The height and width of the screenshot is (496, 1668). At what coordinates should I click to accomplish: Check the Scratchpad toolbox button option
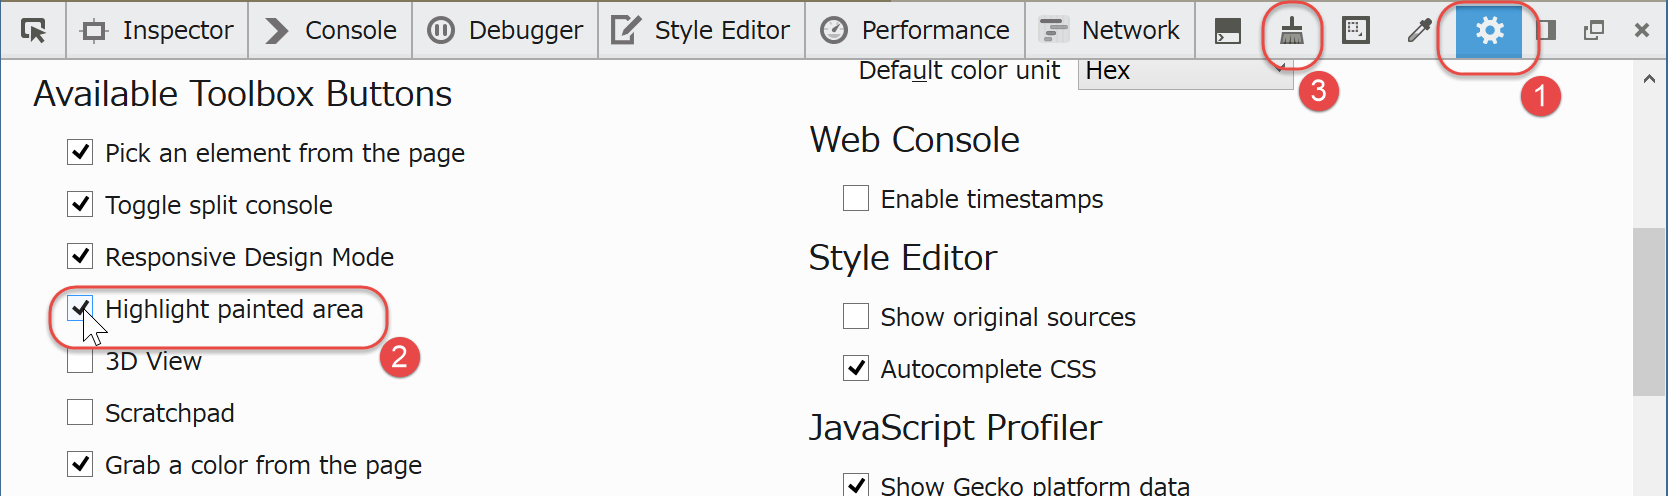click(x=80, y=412)
